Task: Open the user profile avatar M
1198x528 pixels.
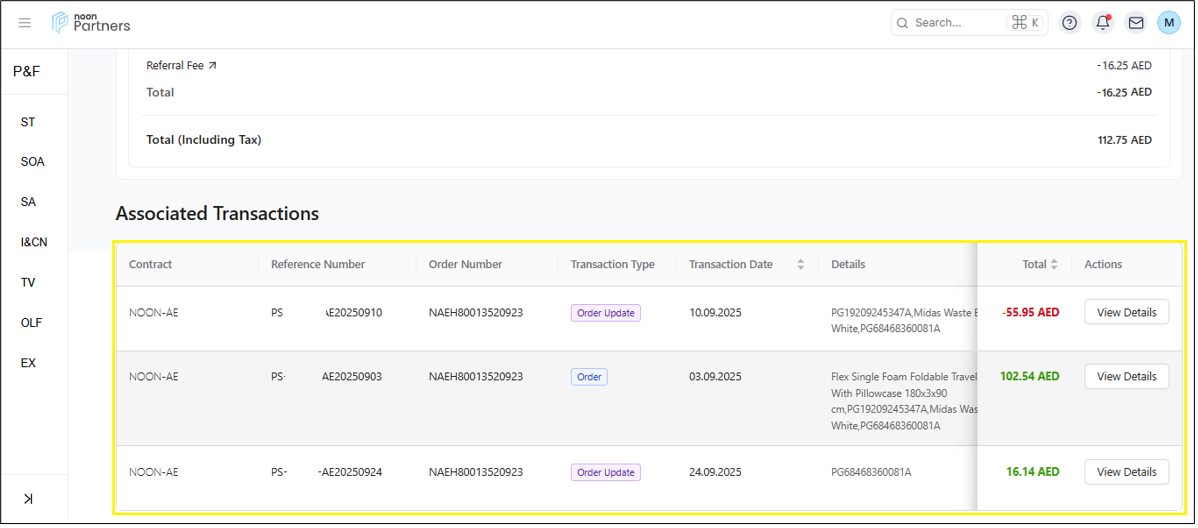Action: point(1168,23)
